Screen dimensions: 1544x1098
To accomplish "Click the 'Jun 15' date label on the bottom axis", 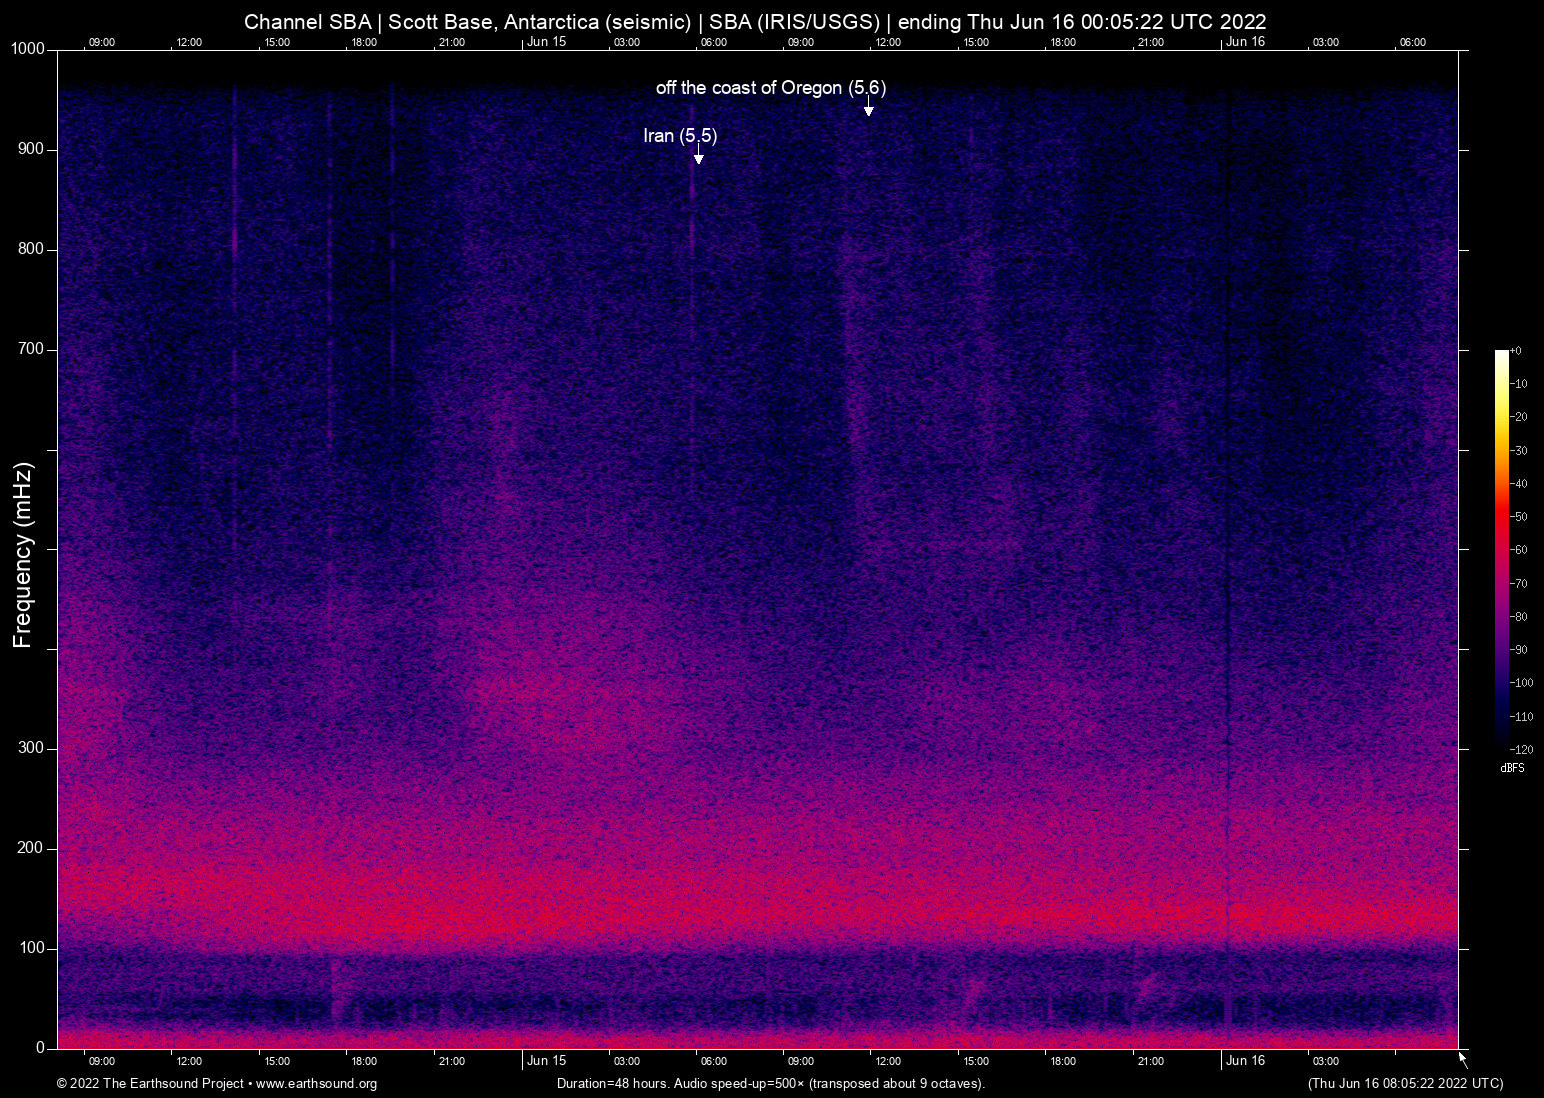I will coord(546,1061).
